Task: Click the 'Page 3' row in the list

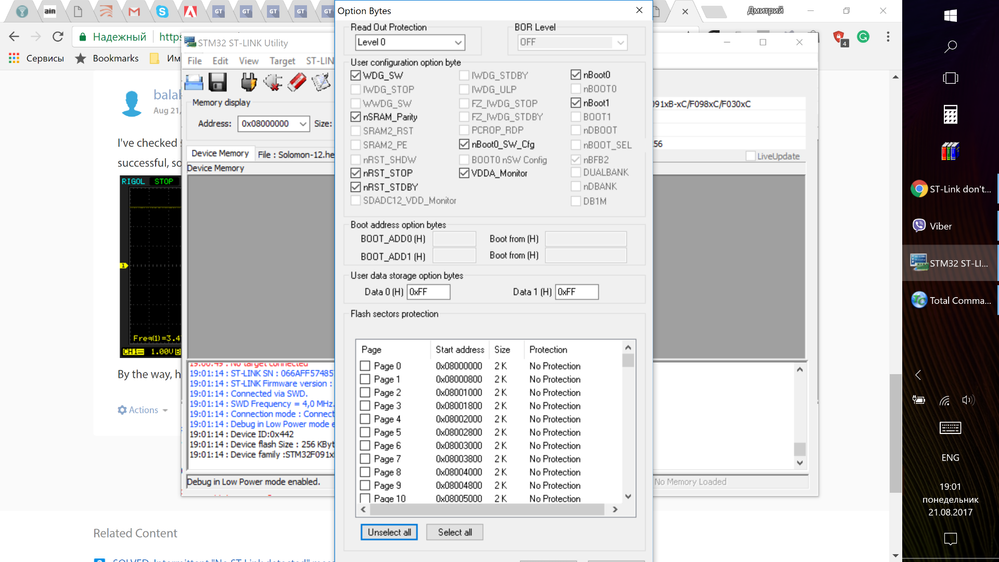Action: click(489, 406)
